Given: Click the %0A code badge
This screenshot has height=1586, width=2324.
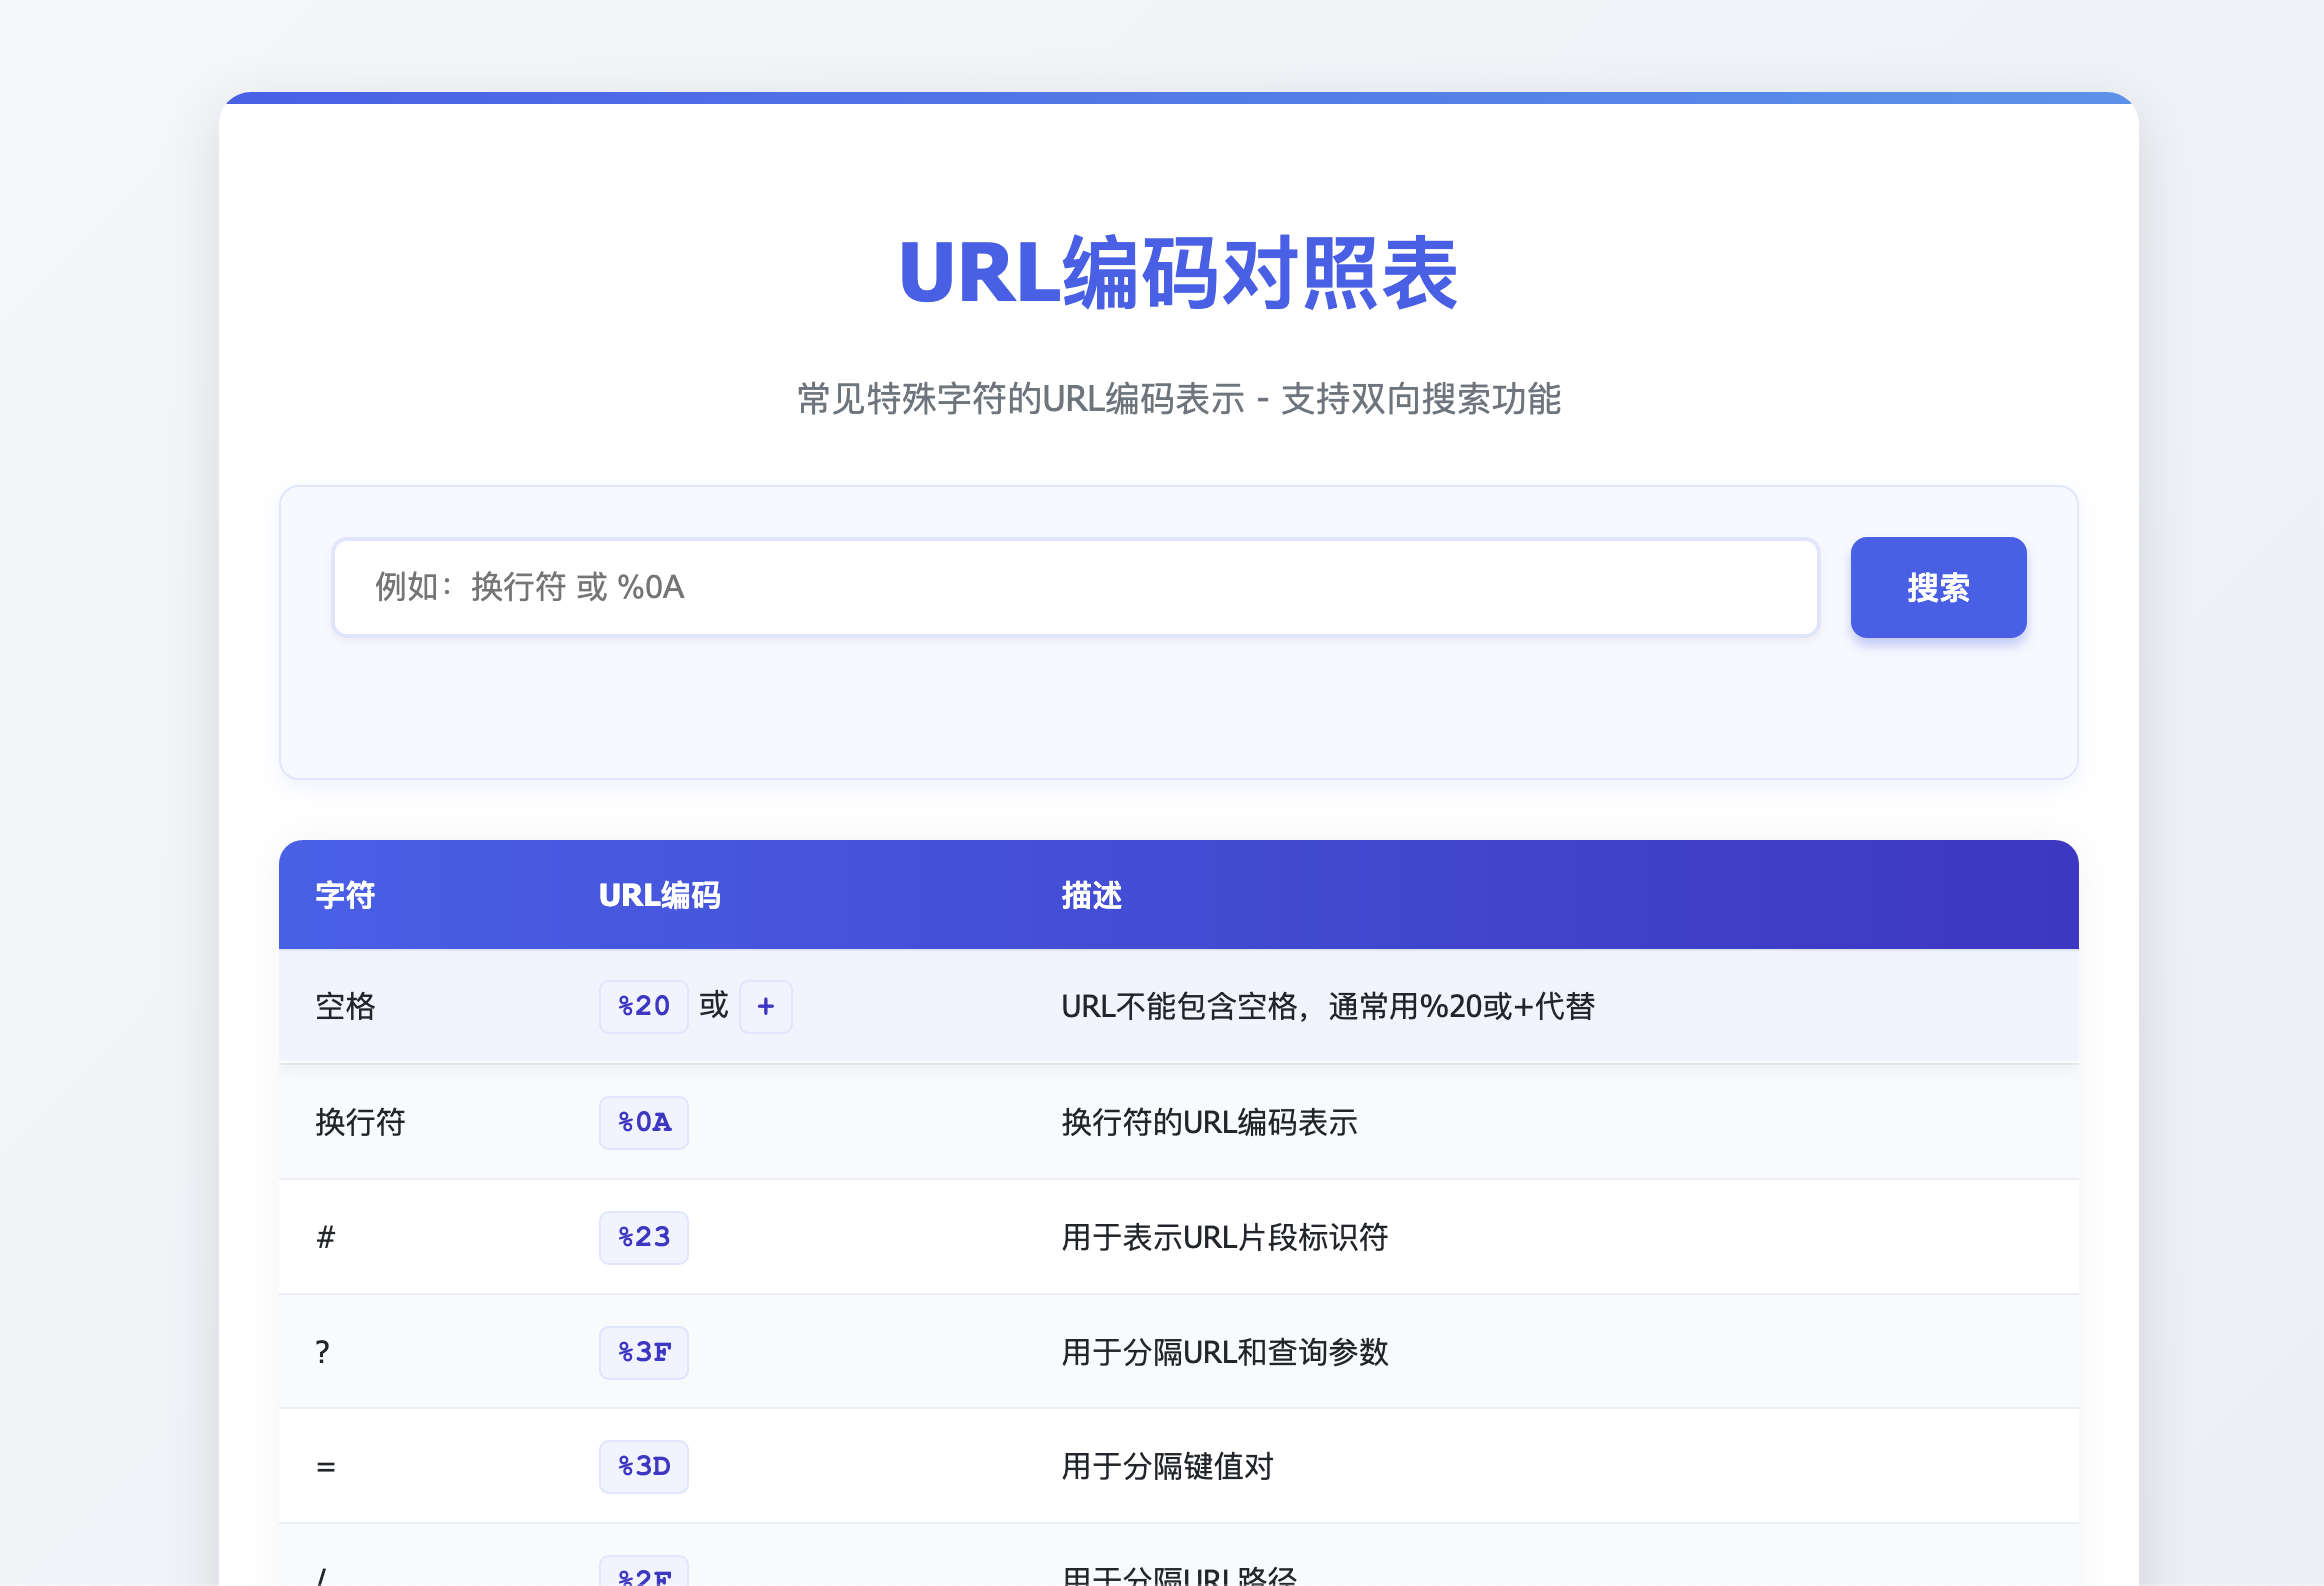Looking at the screenshot, I should [x=643, y=1122].
